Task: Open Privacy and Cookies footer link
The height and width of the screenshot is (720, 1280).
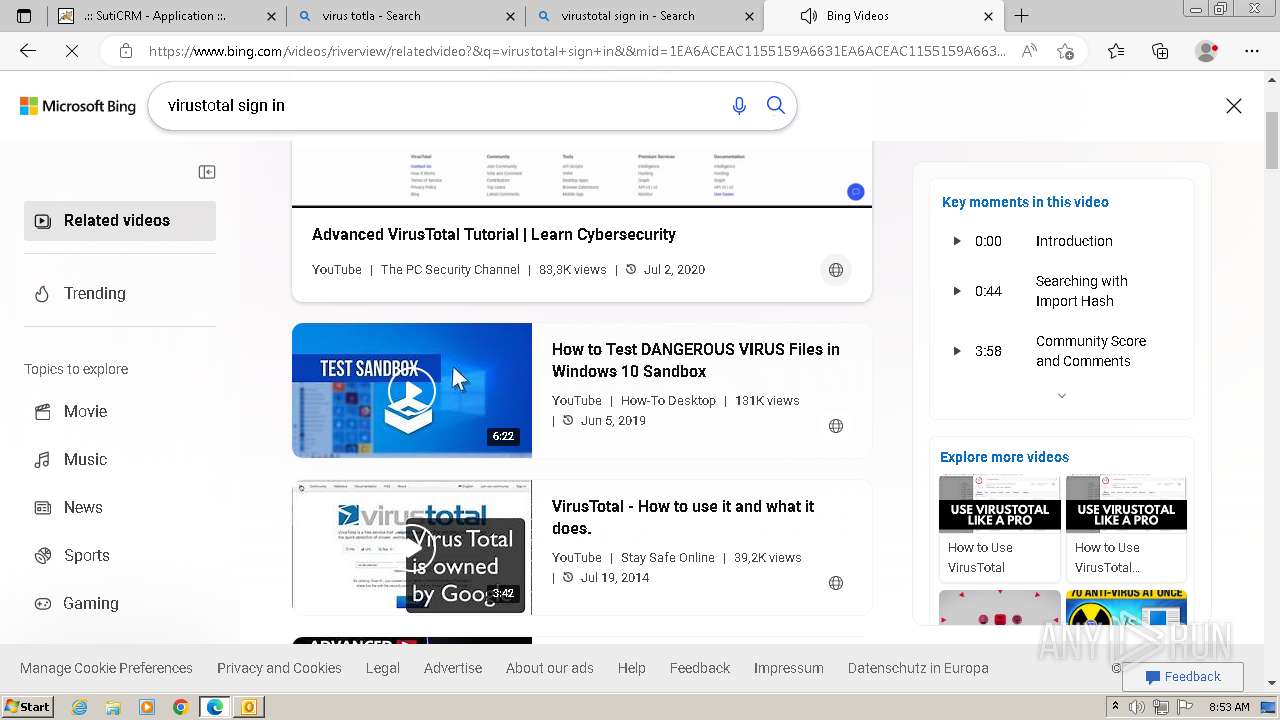Action: (279, 668)
